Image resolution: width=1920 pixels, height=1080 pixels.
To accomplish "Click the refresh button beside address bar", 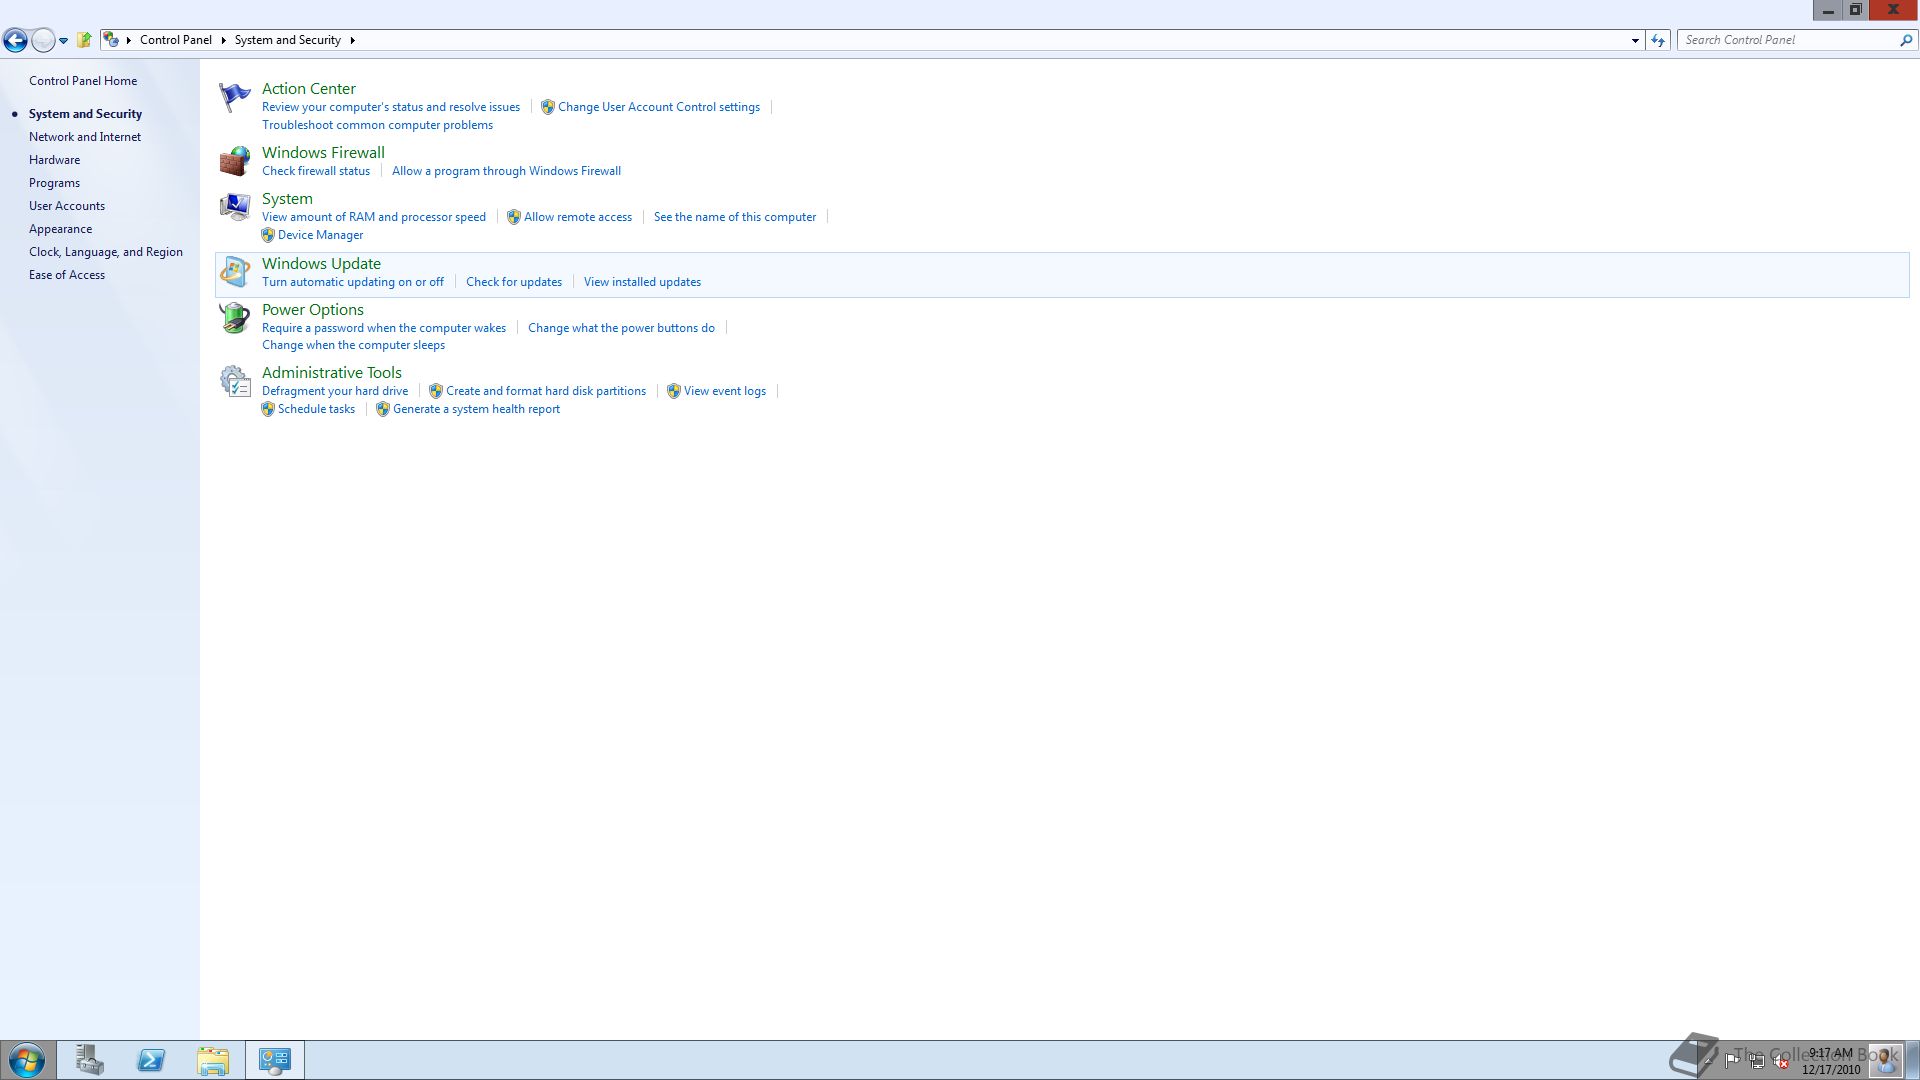I will (x=1658, y=40).
